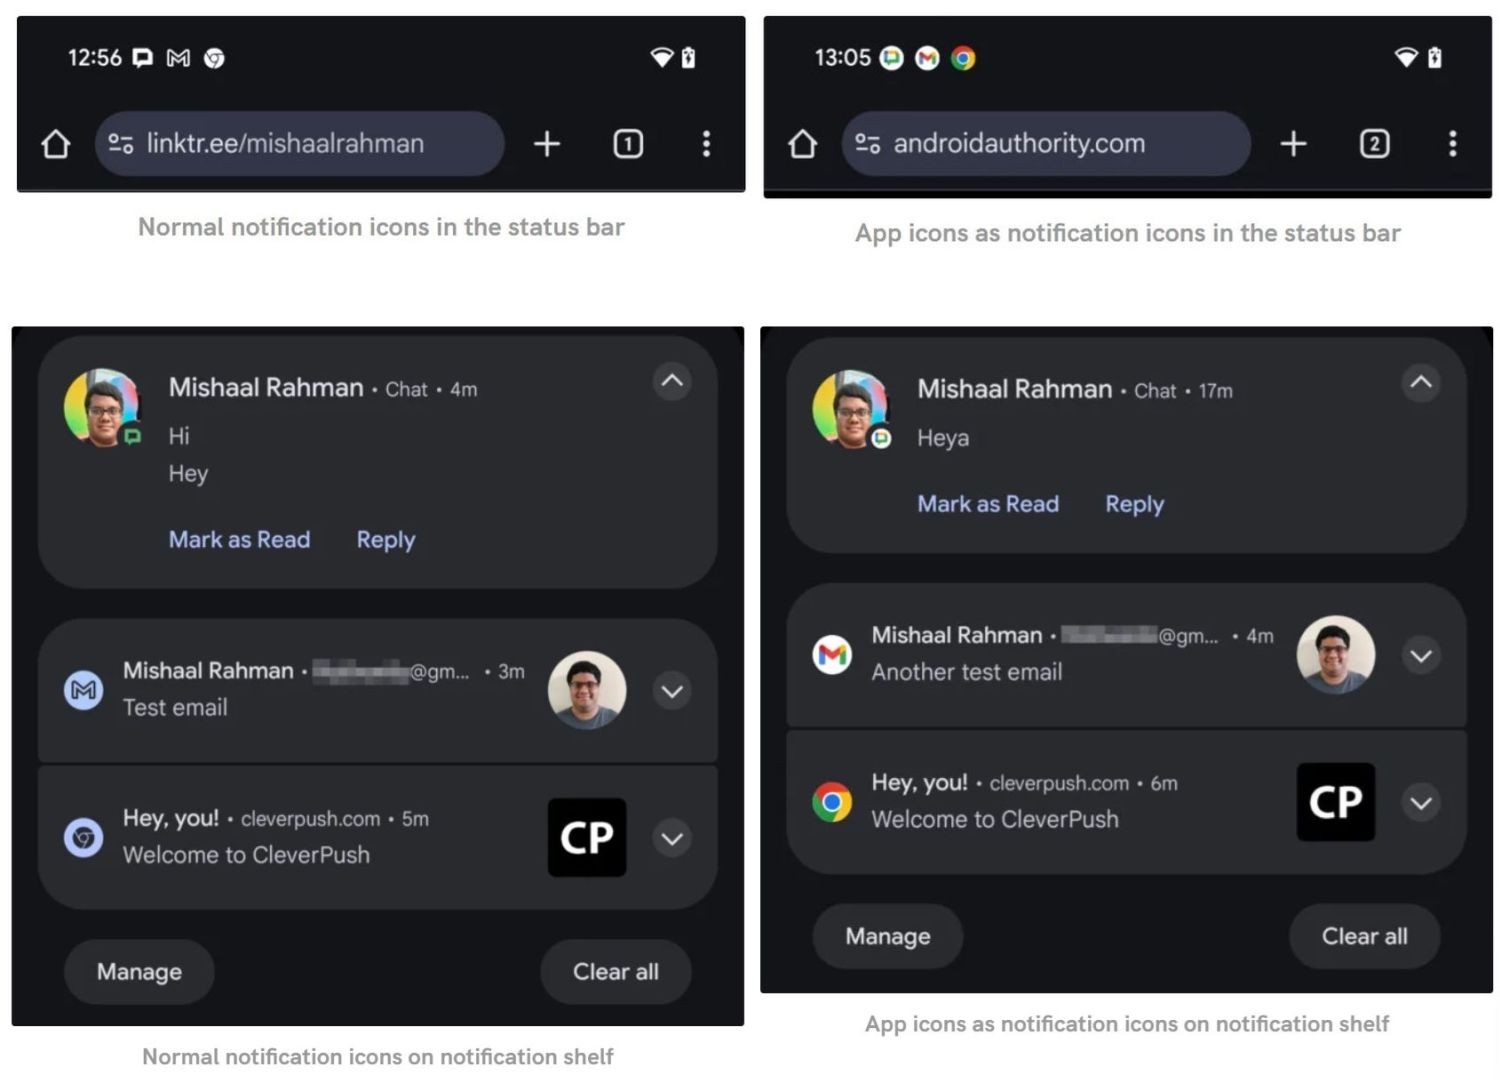Collapse the Chat notification with Hi, Hey
1500x1091 pixels.
pos(672,381)
